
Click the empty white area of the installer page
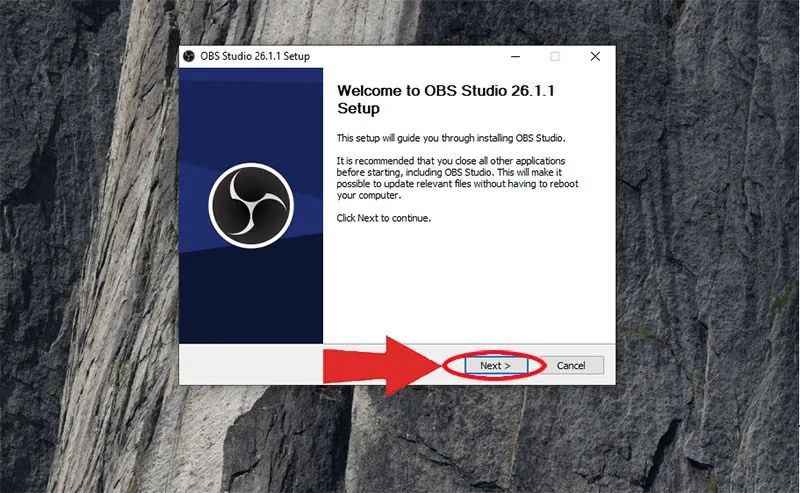point(470,290)
